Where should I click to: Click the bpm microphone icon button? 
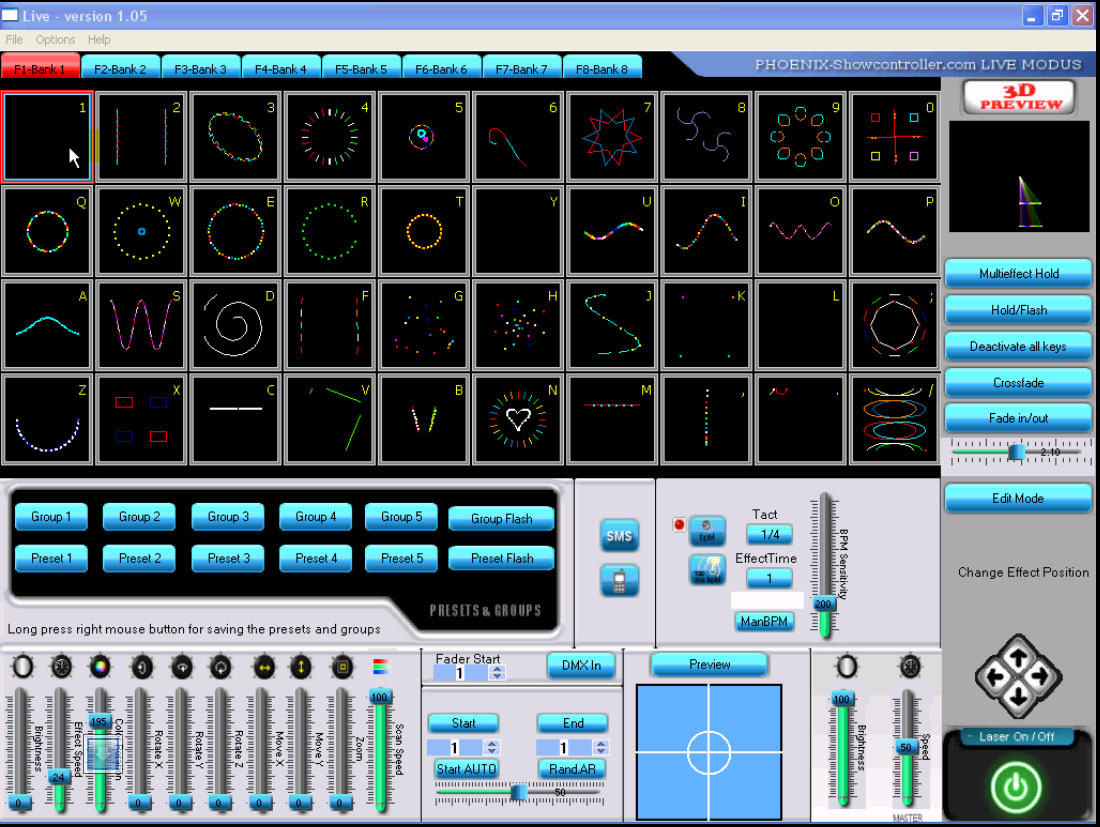(707, 531)
